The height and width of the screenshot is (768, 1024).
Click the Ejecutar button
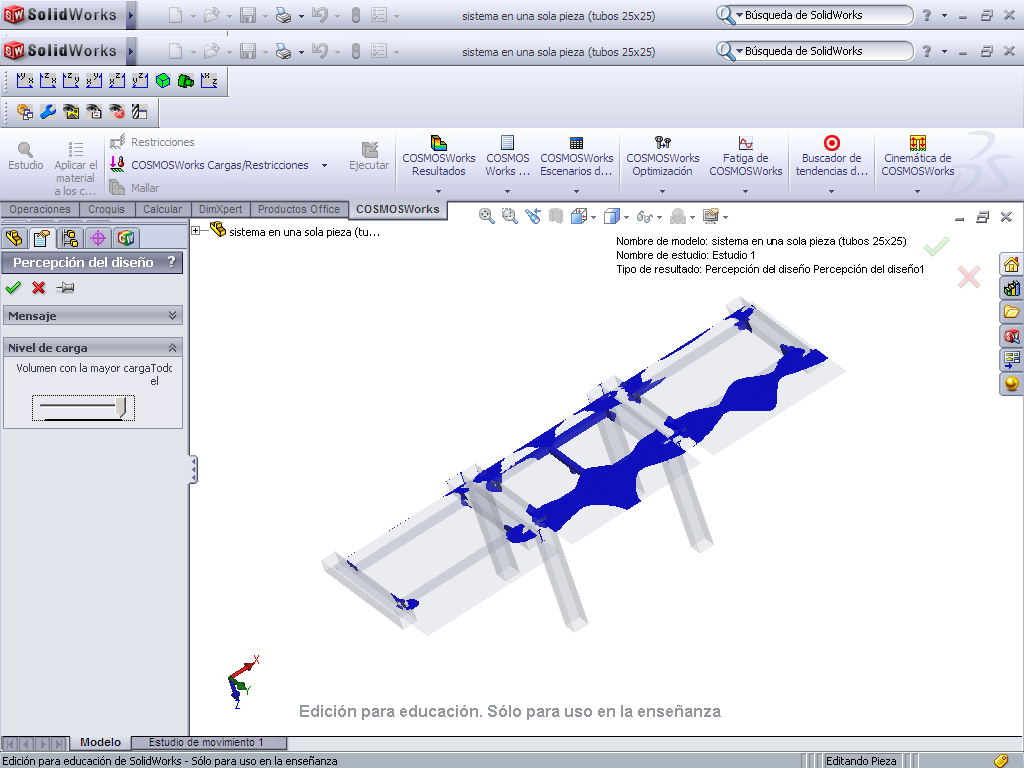[368, 158]
